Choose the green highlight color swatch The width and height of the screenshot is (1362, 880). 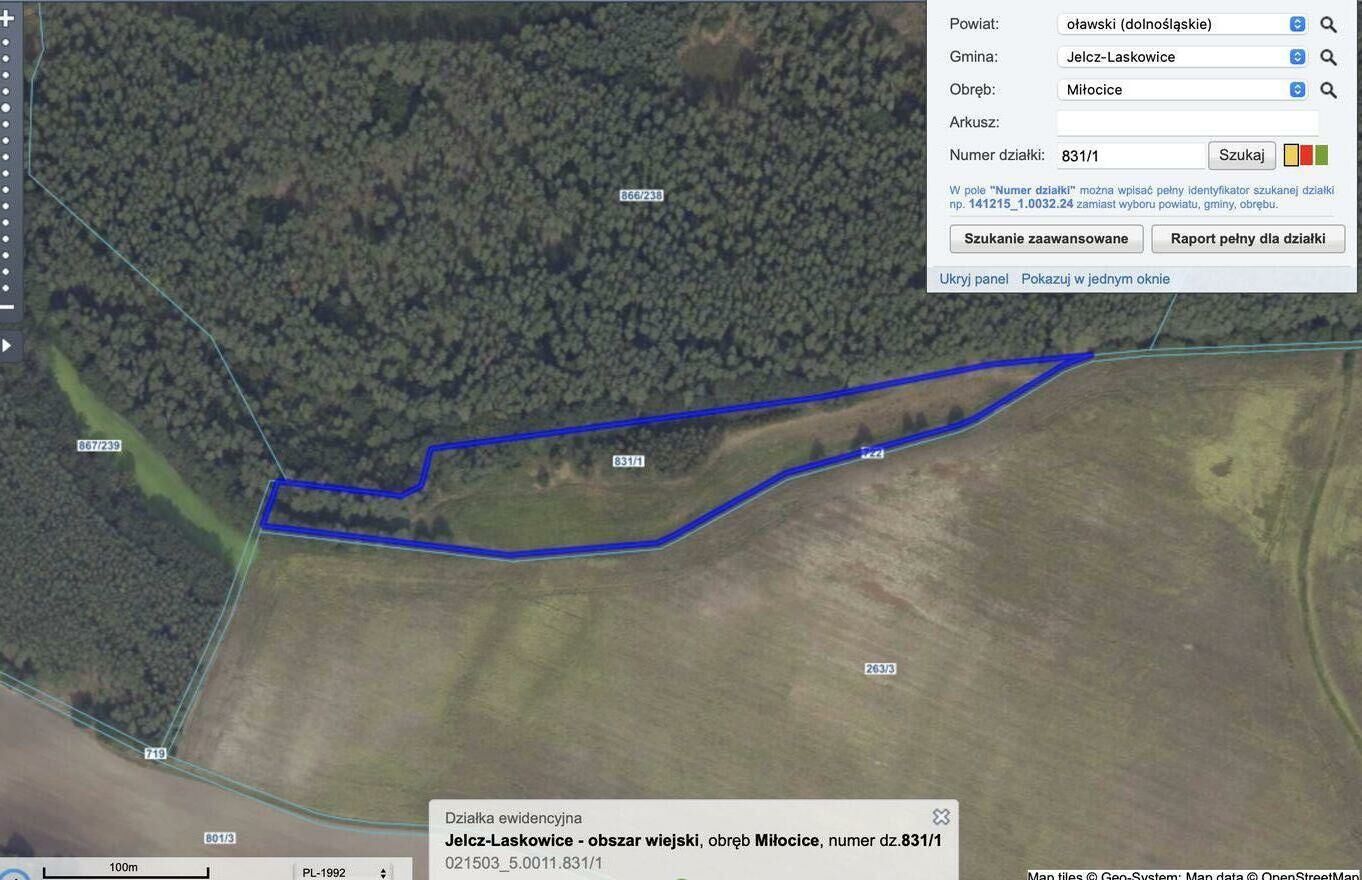[1321, 155]
